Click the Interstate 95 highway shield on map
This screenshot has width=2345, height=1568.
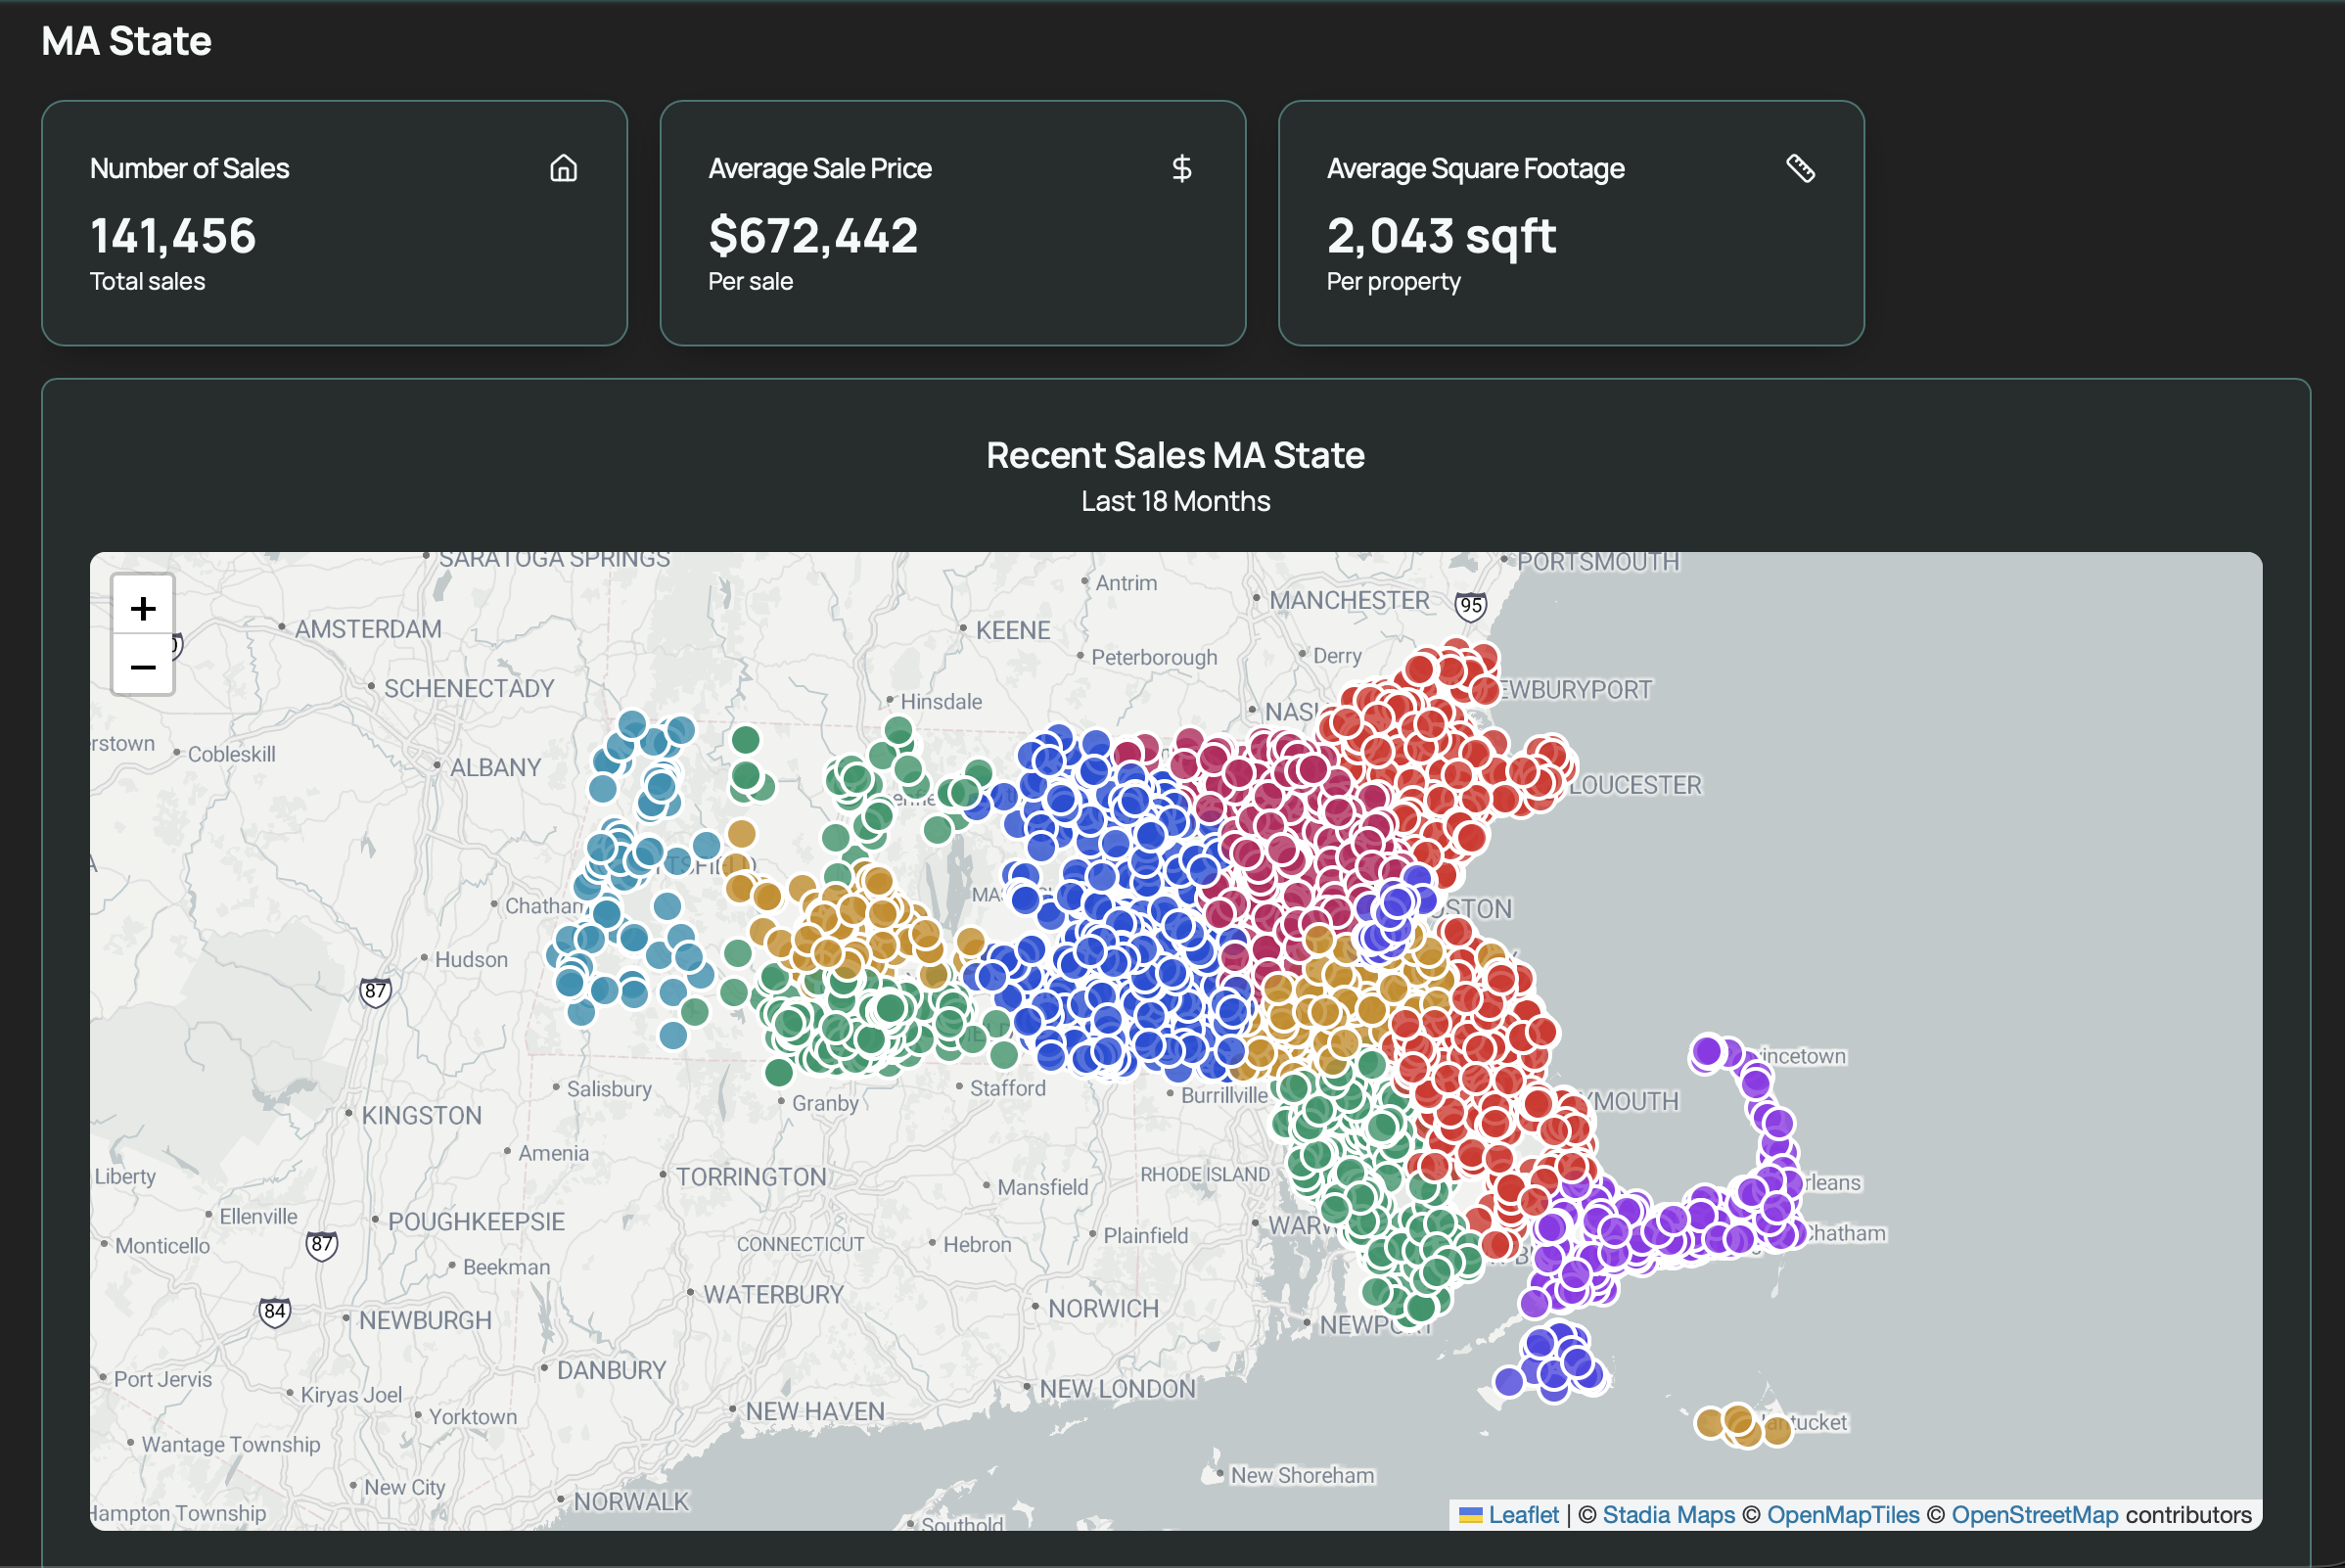click(x=1470, y=605)
